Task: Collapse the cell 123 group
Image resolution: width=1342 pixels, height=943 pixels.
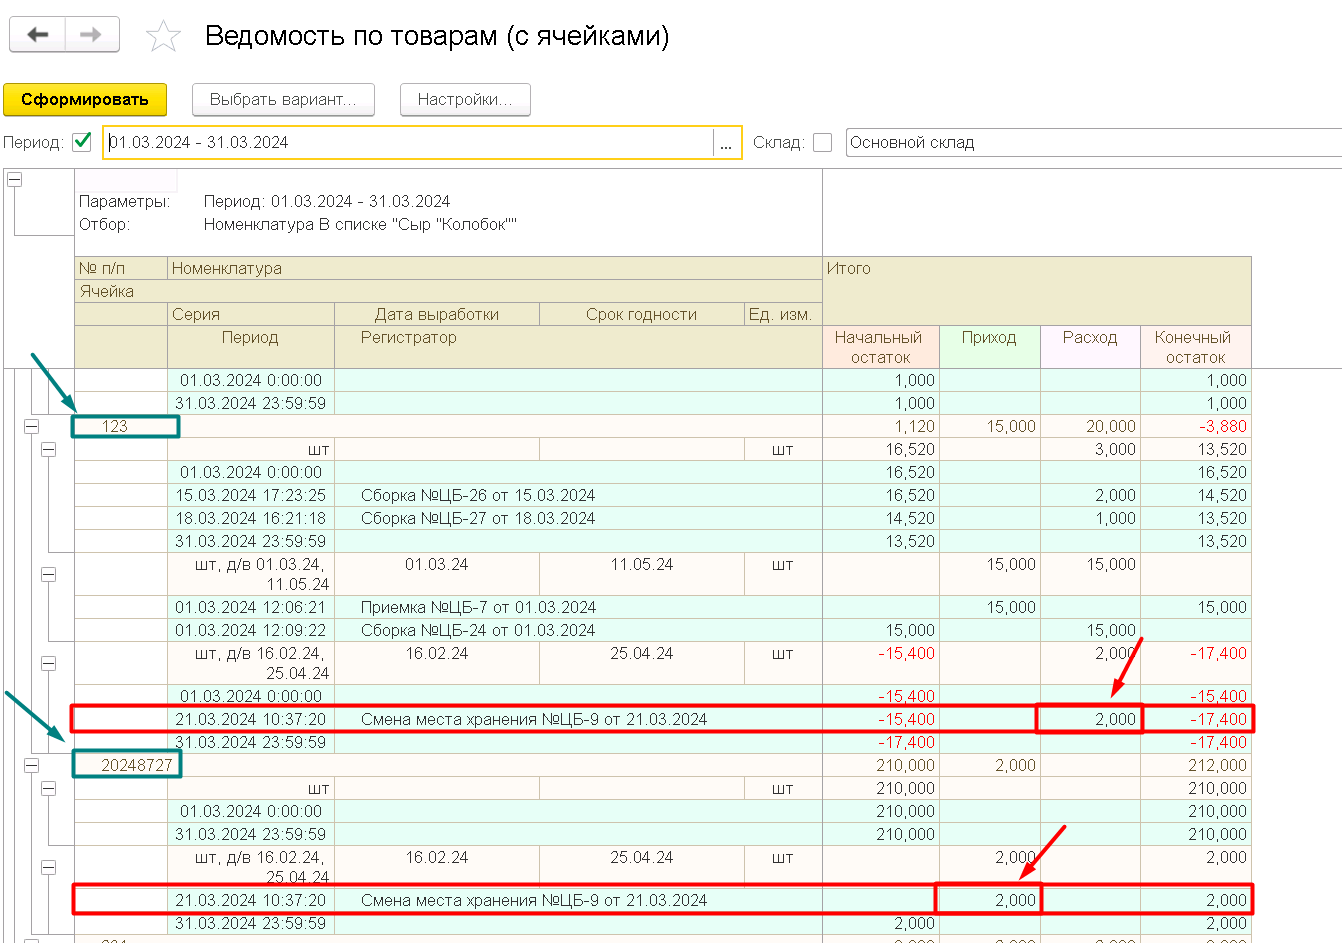Action: pyautogui.click(x=31, y=426)
